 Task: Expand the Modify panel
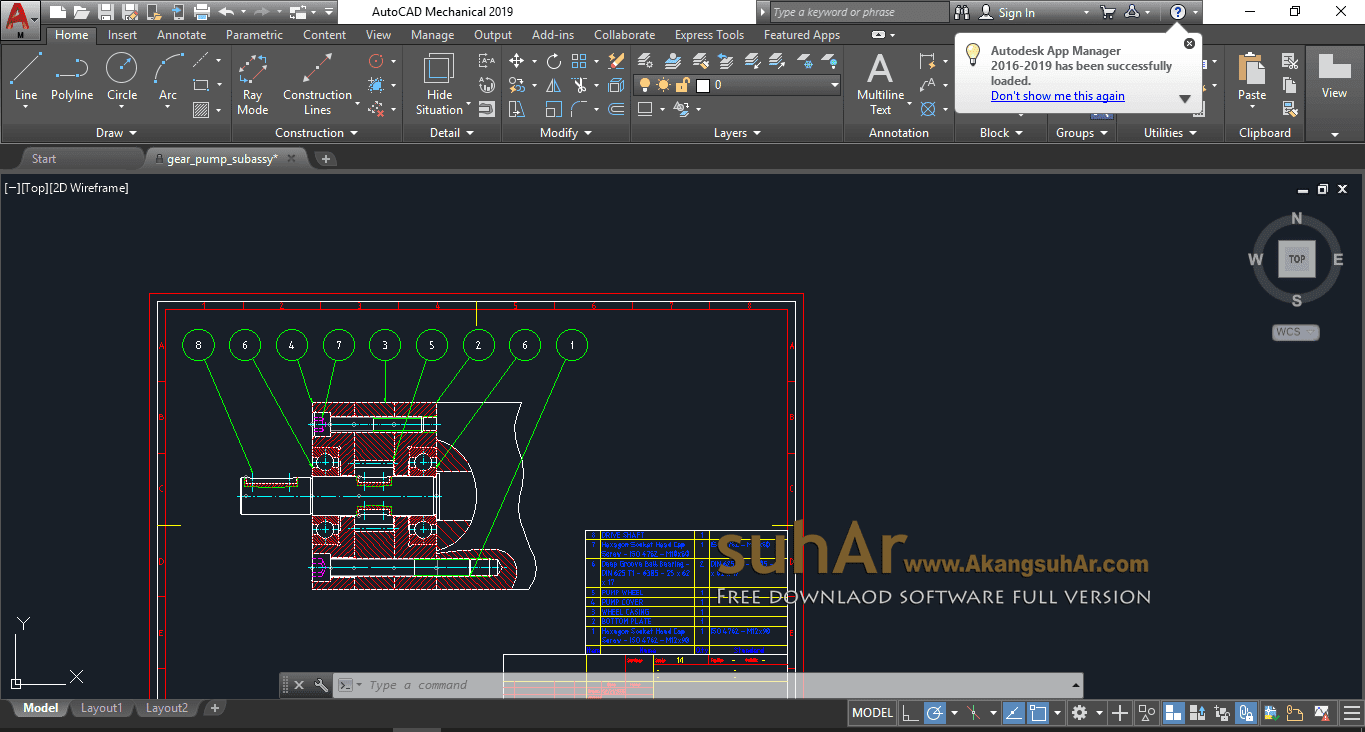pos(566,133)
